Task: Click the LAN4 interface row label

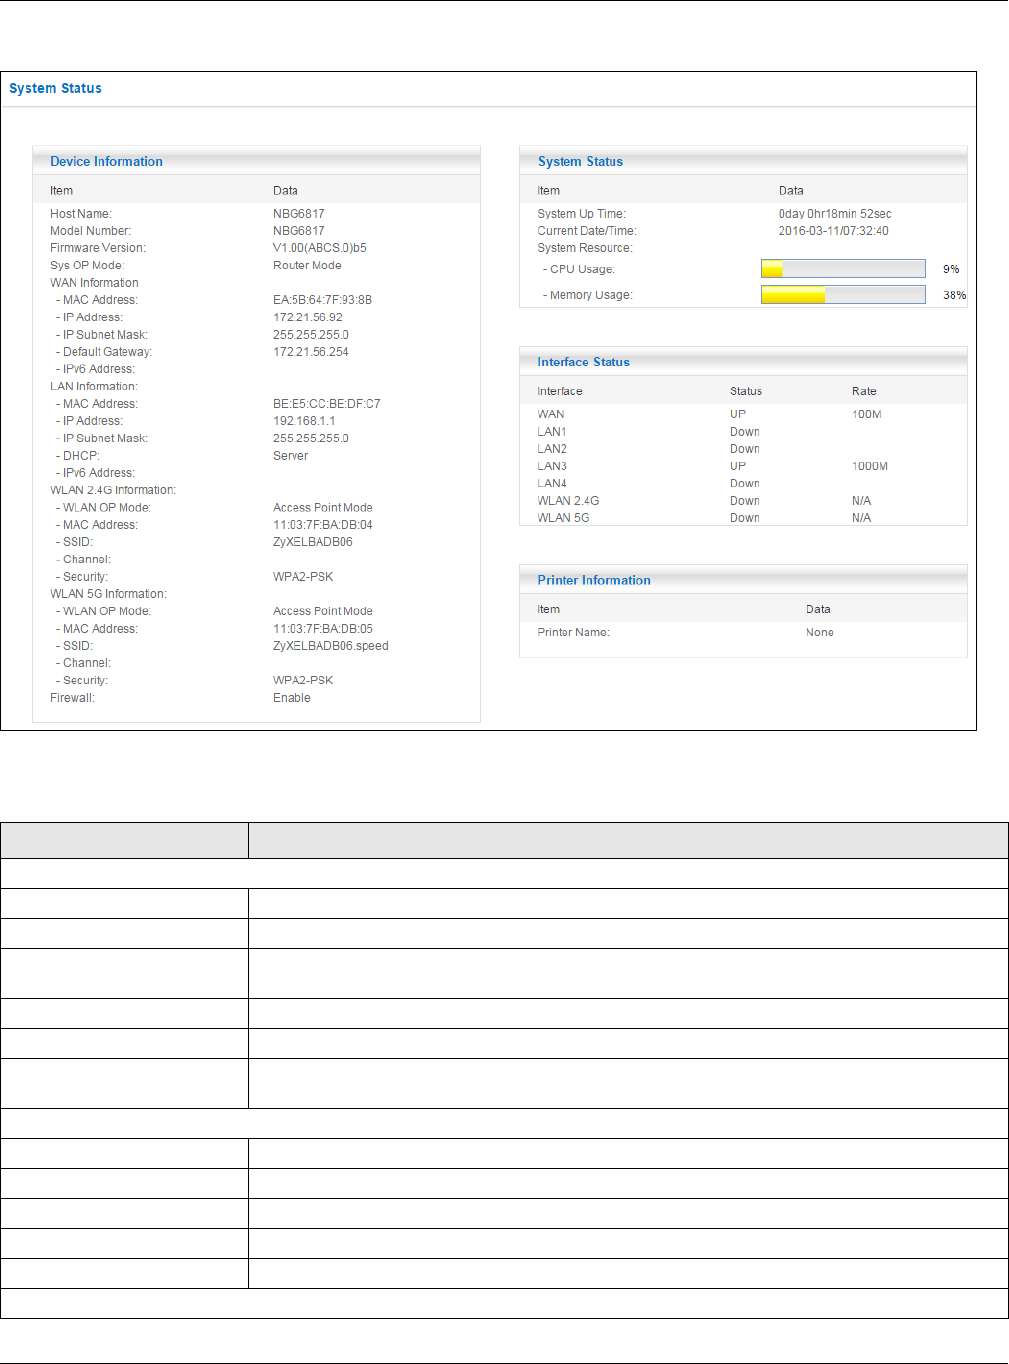Action: pyautogui.click(x=552, y=483)
